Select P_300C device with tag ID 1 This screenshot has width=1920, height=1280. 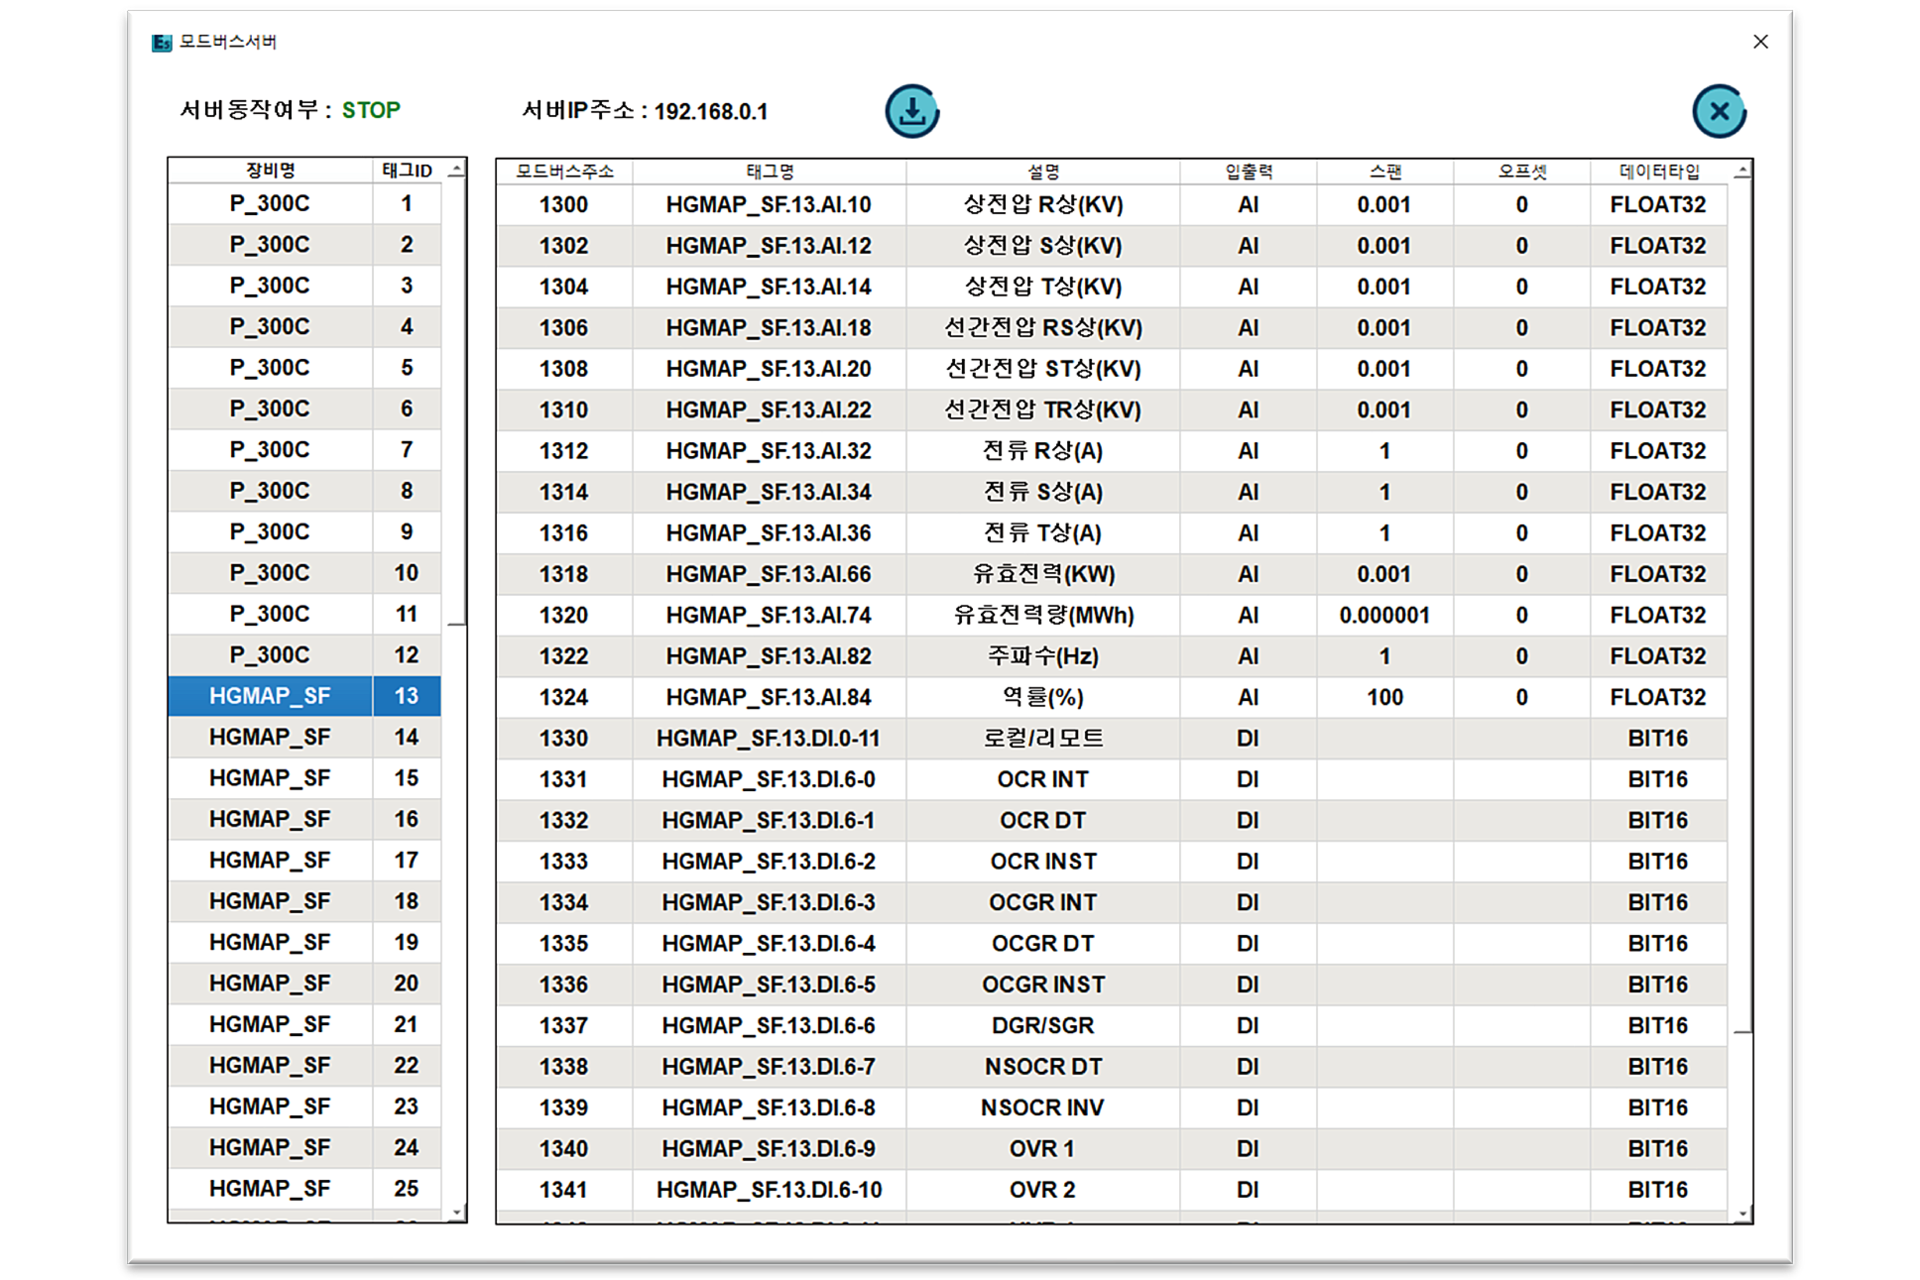click(x=270, y=204)
